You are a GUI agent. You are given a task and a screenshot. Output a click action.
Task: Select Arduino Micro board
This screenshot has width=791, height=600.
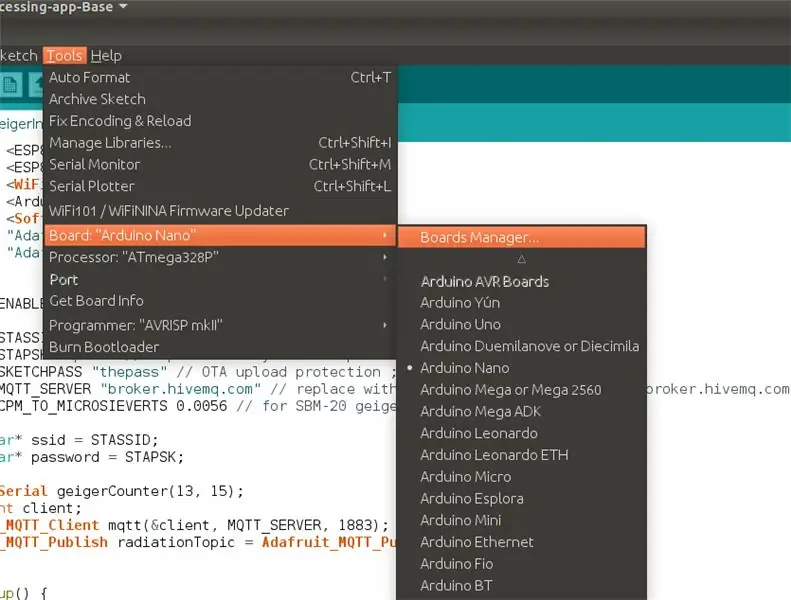point(522,476)
